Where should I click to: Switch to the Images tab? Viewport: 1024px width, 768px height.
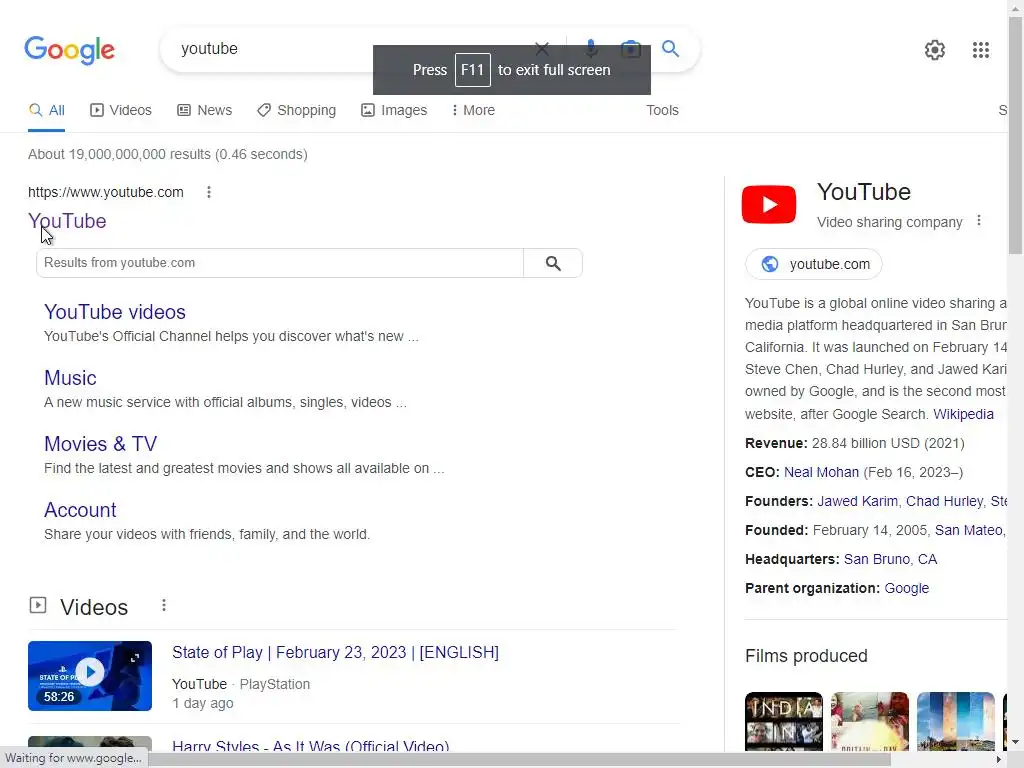[x=394, y=110]
